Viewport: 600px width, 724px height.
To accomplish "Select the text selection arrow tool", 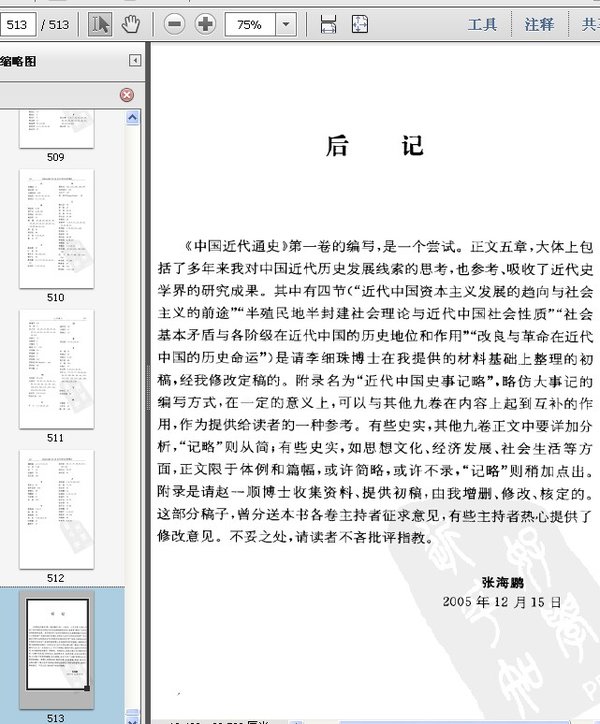I will pyautogui.click(x=100, y=24).
